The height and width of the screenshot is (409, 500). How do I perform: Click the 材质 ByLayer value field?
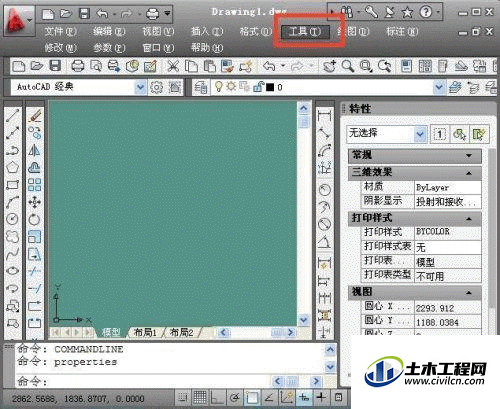click(447, 187)
